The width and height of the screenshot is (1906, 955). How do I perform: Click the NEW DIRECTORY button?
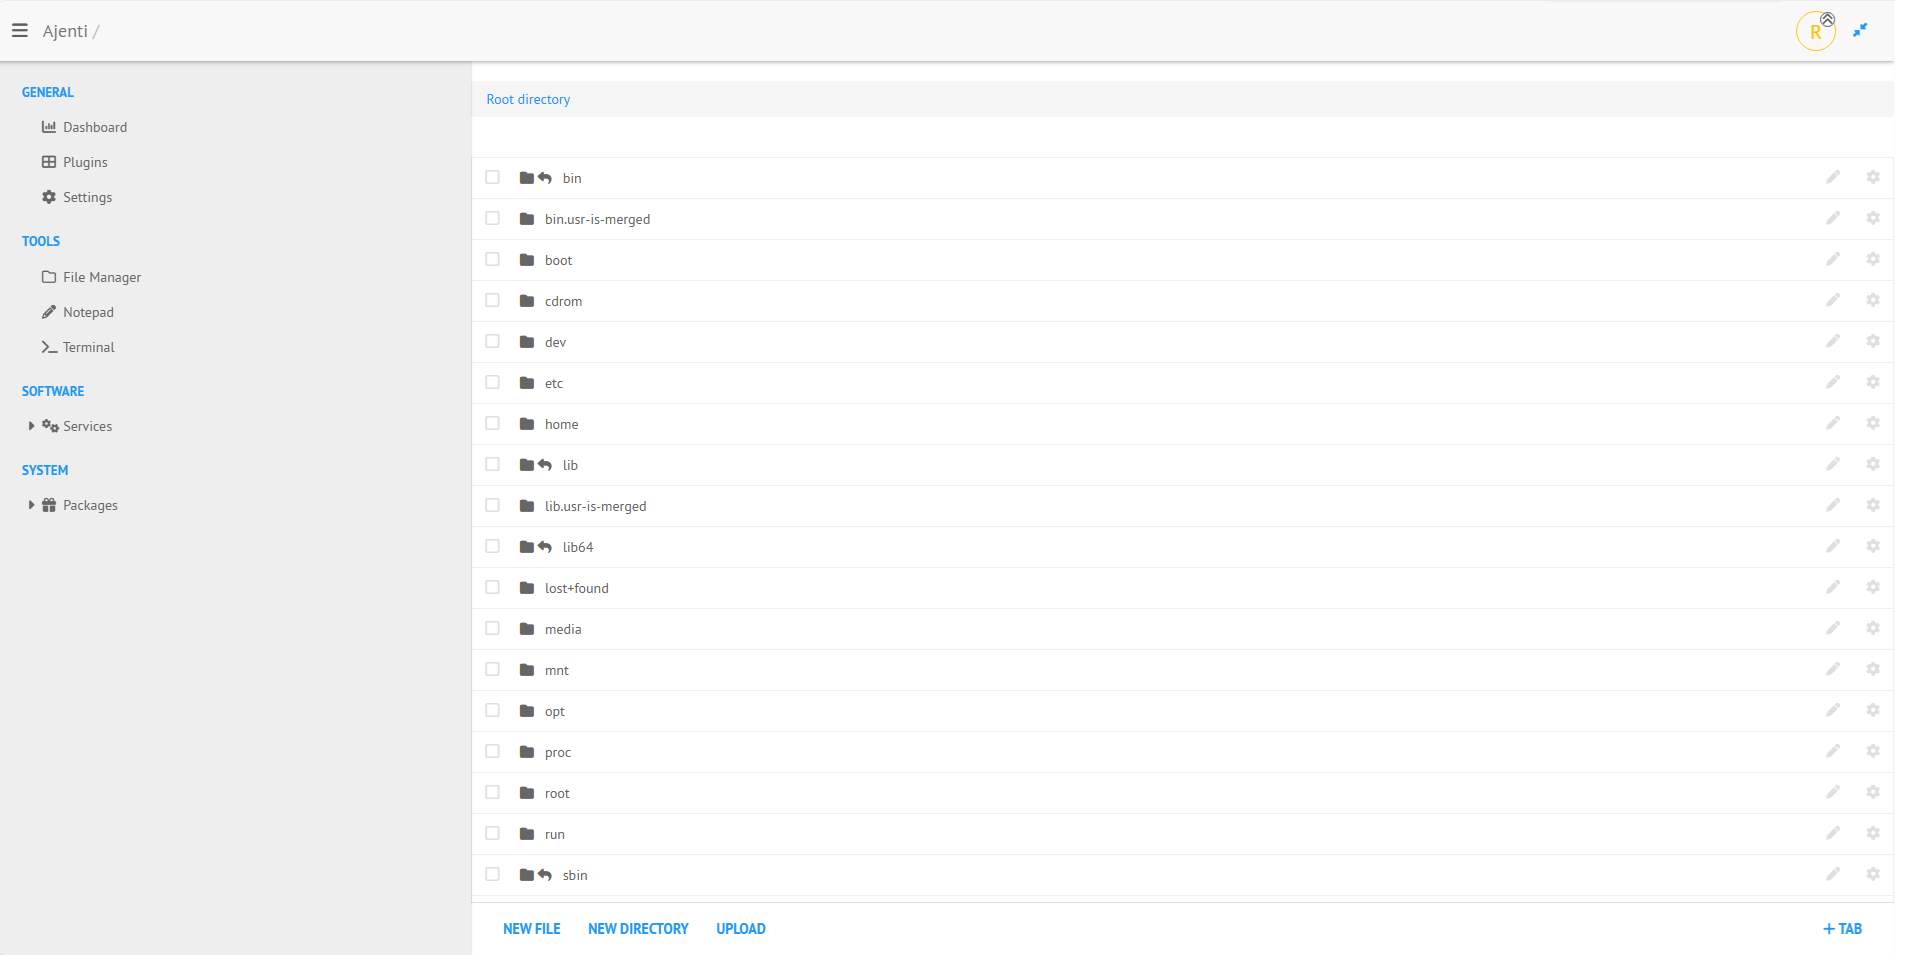tap(638, 929)
